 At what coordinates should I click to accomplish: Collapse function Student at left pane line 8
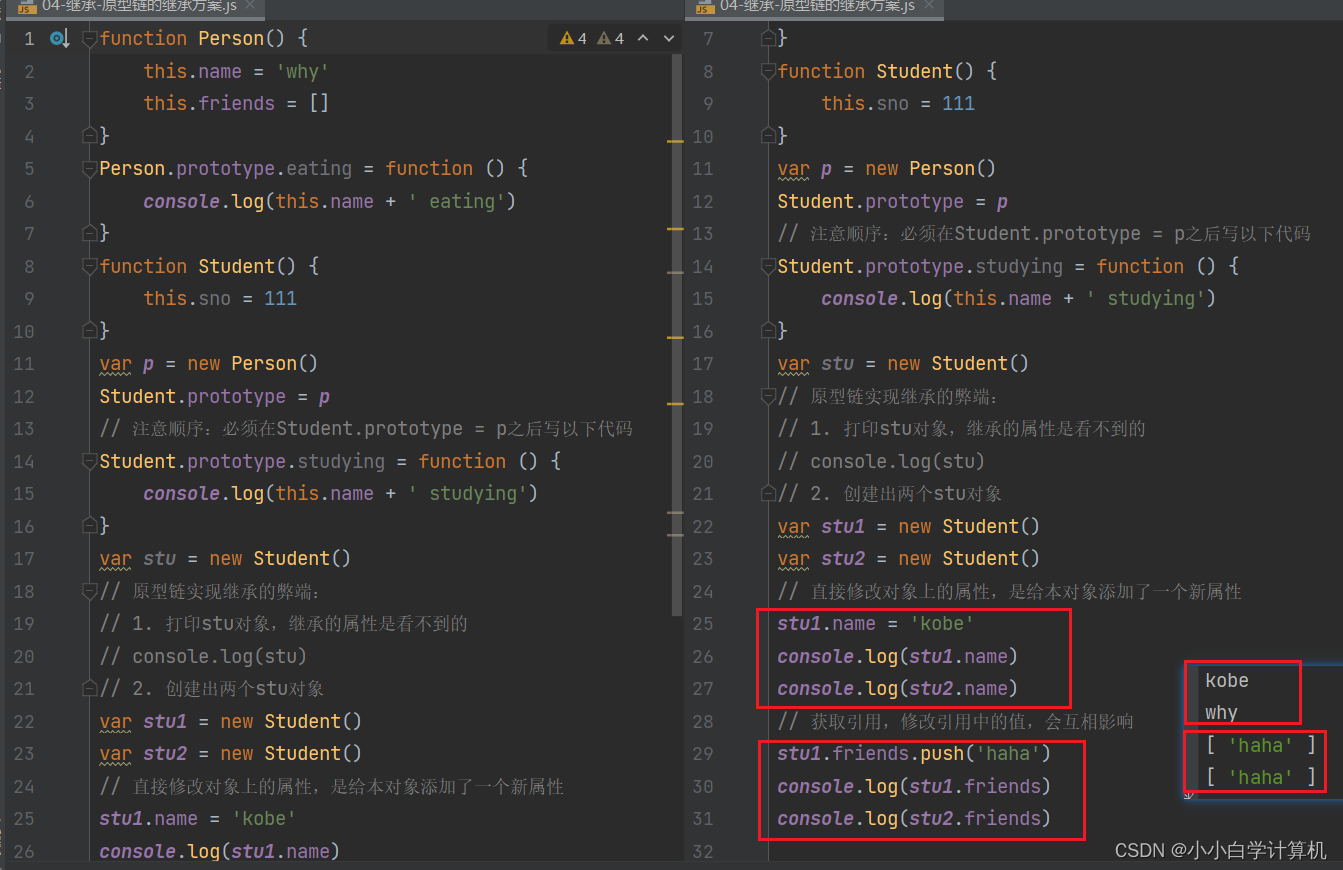coord(89,266)
